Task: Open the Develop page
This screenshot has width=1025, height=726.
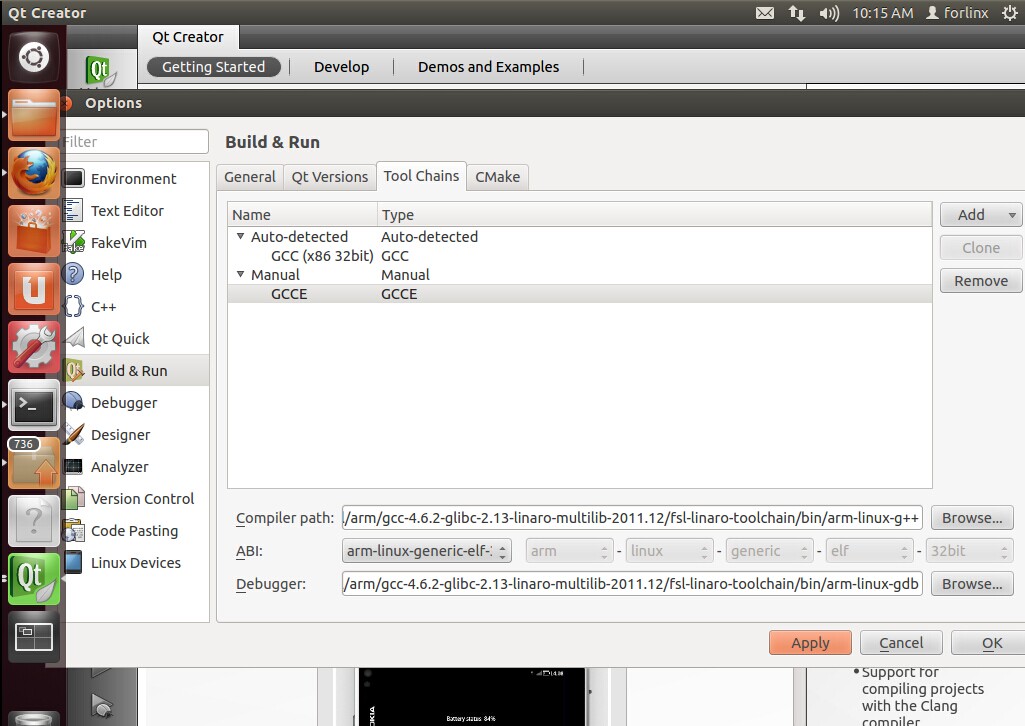Action: click(x=341, y=67)
